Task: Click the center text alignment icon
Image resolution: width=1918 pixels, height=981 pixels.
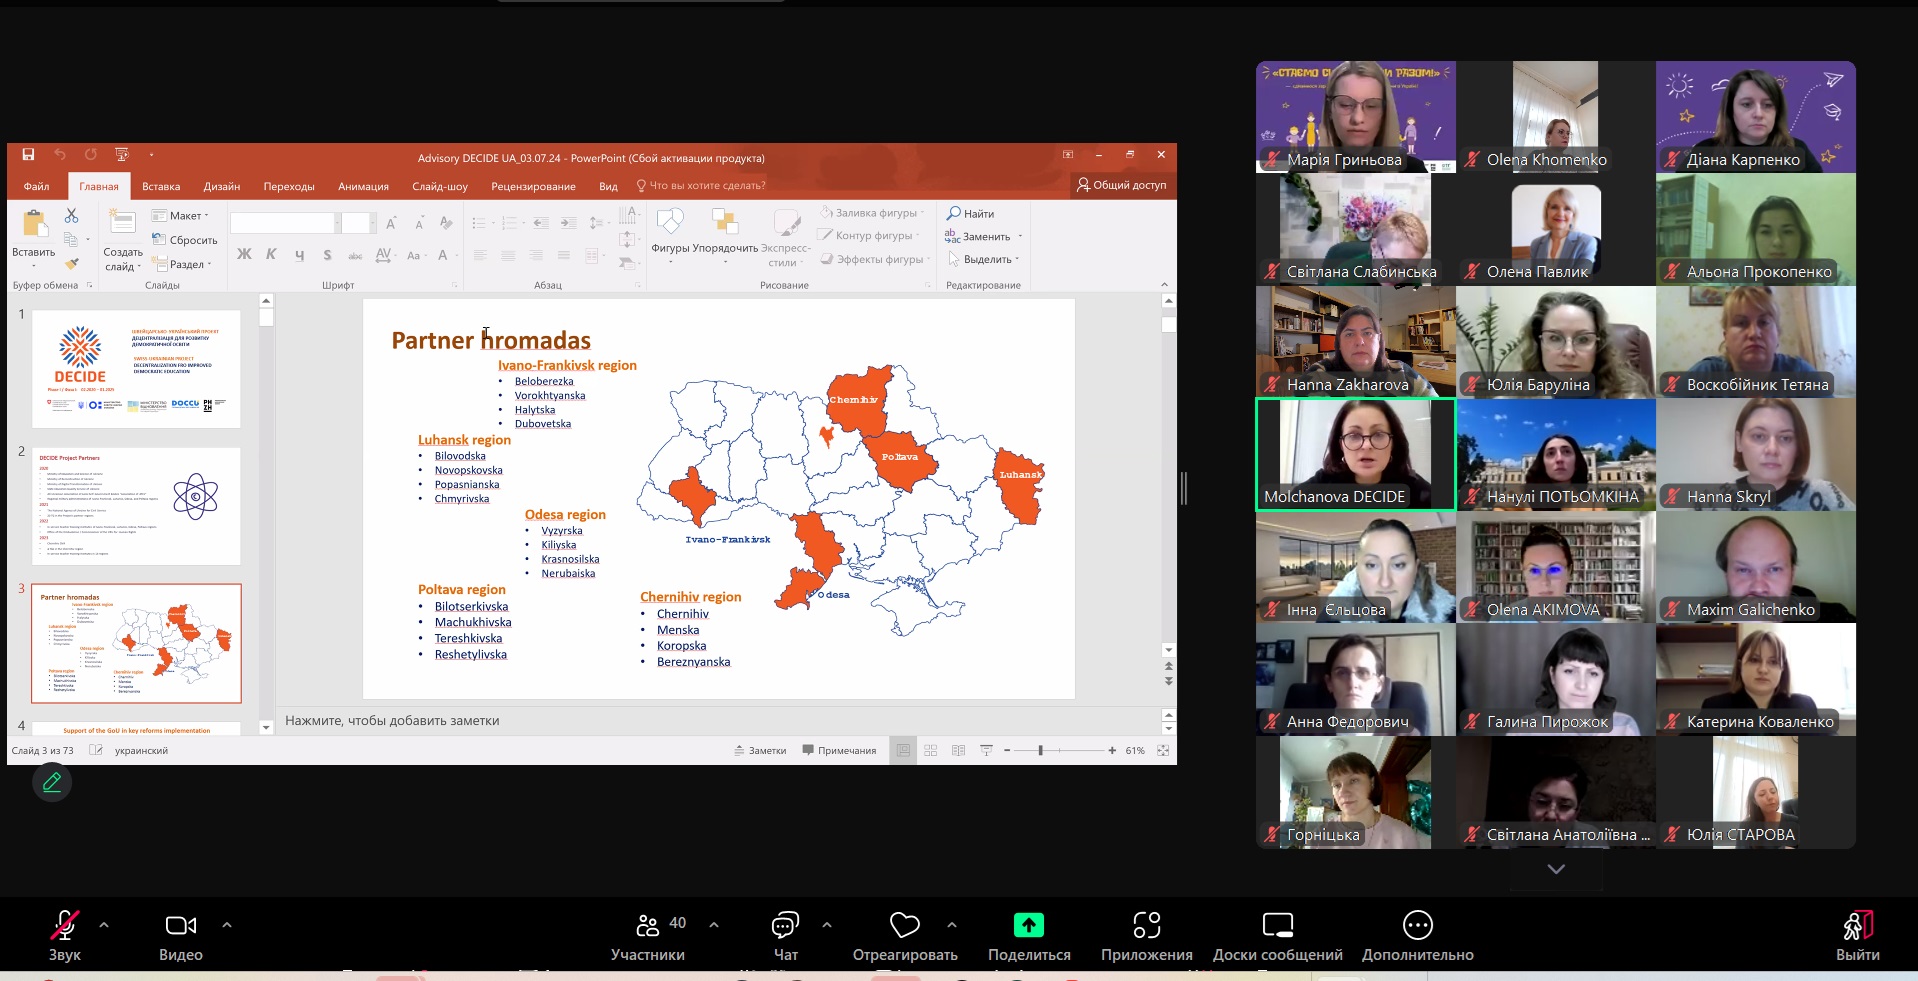Action: pyautogui.click(x=508, y=256)
